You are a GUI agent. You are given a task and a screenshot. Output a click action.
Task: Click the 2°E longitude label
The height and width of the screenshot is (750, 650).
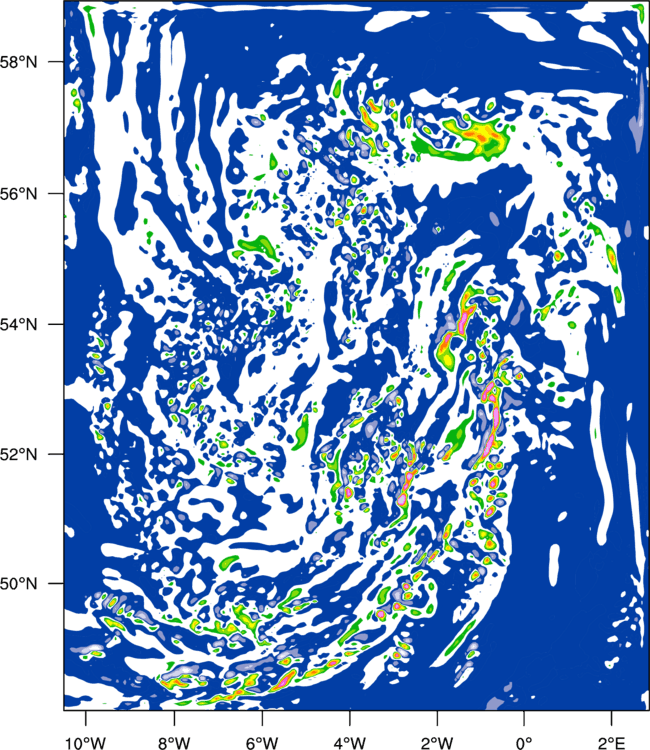click(611, 743)
